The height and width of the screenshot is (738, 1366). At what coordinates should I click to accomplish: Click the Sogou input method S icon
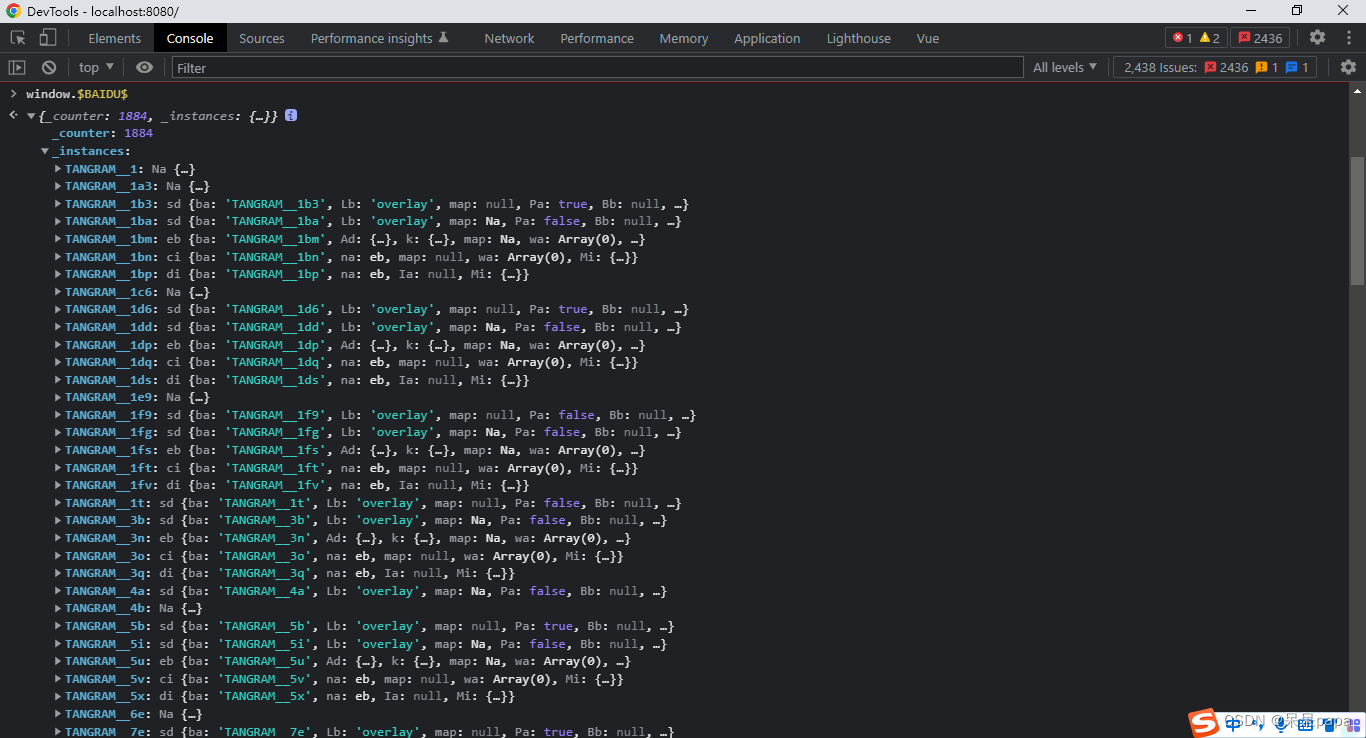tap(1203, 722)
